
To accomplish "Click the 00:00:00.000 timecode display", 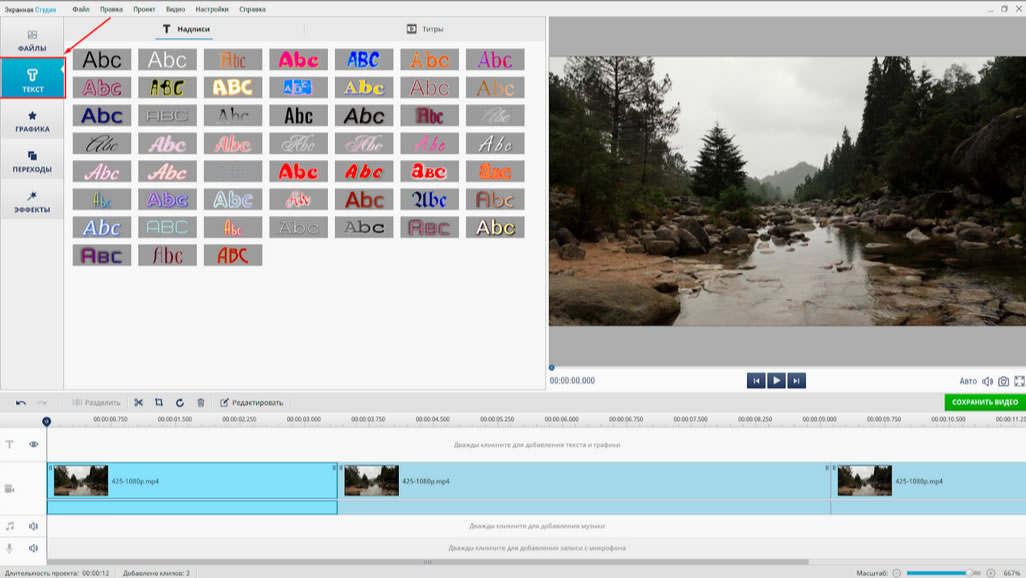I will tap(573, 380).
